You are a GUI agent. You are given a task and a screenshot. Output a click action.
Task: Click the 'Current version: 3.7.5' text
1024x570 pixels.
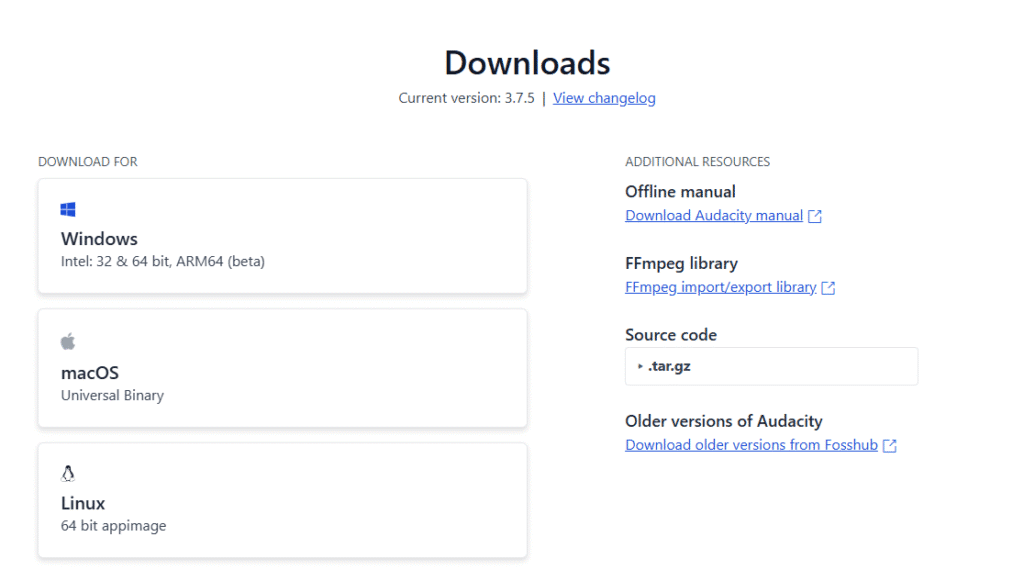(x=466, y=98)
